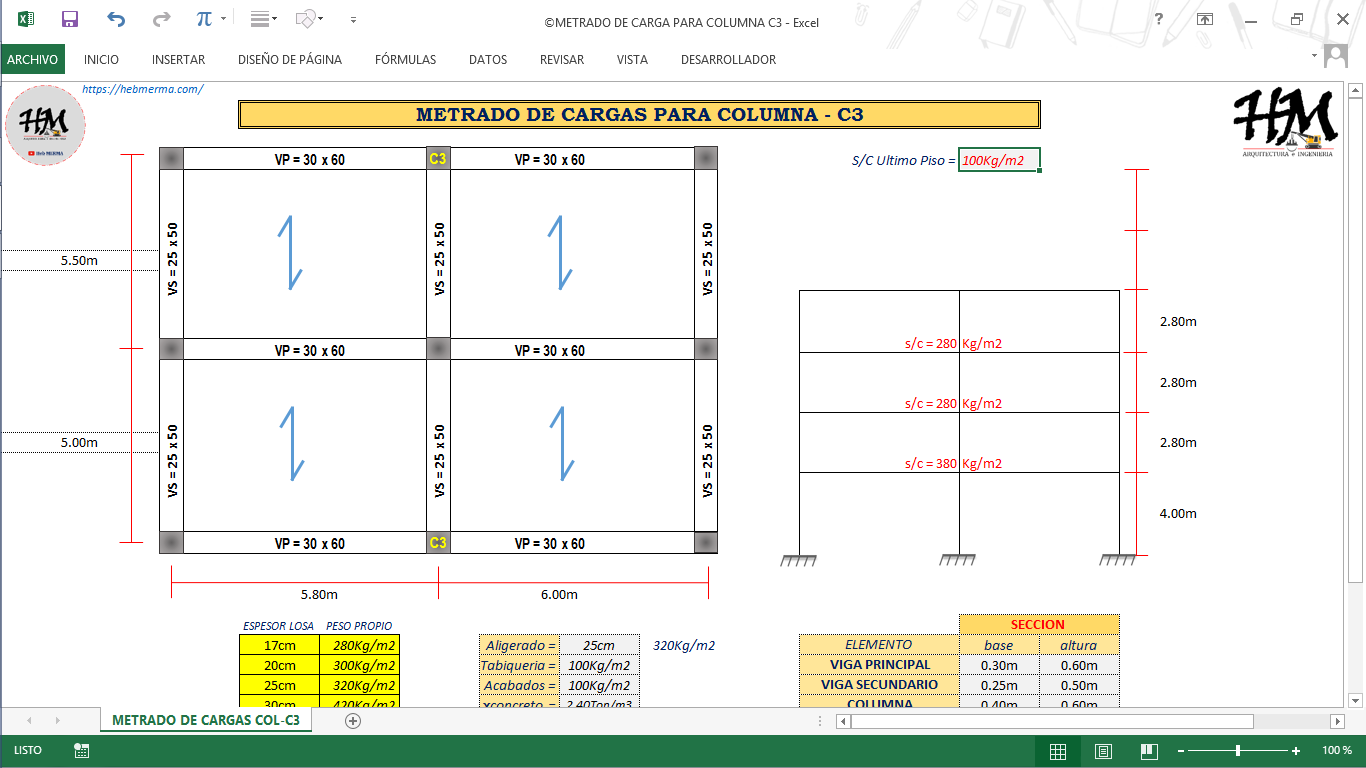Switch to Page Break Preview view

pyautogui.click(x=1149, y=751)
